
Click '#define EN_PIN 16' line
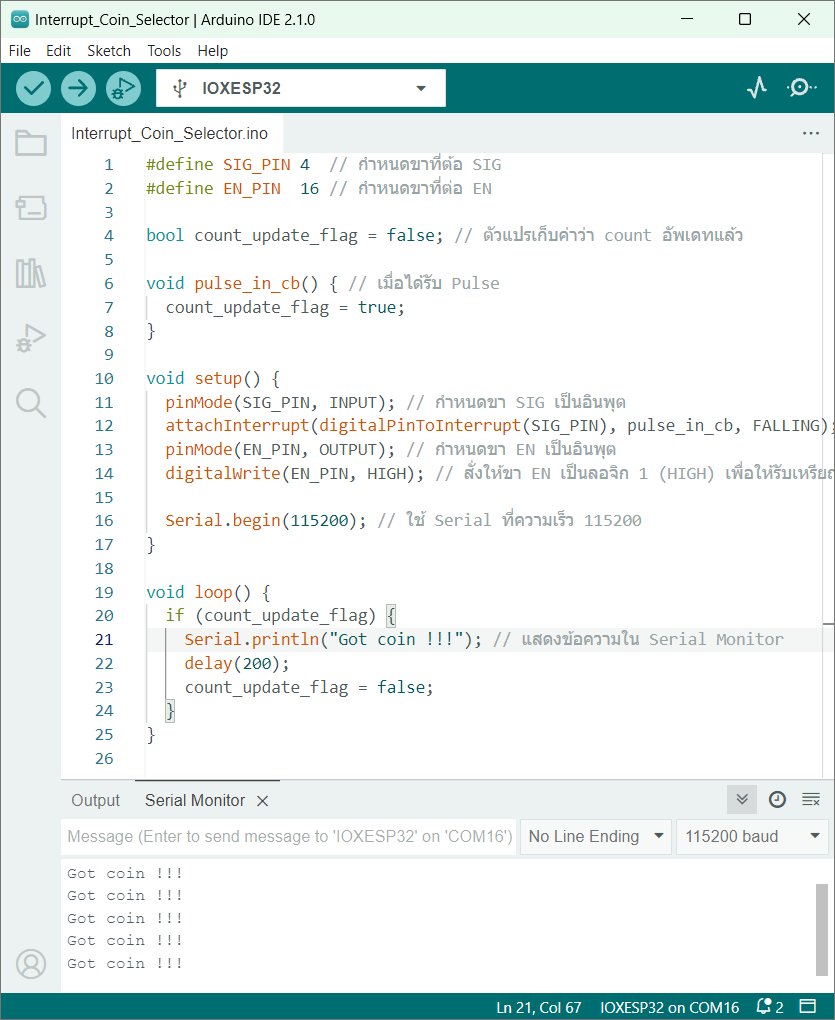(x=232, y=189)
